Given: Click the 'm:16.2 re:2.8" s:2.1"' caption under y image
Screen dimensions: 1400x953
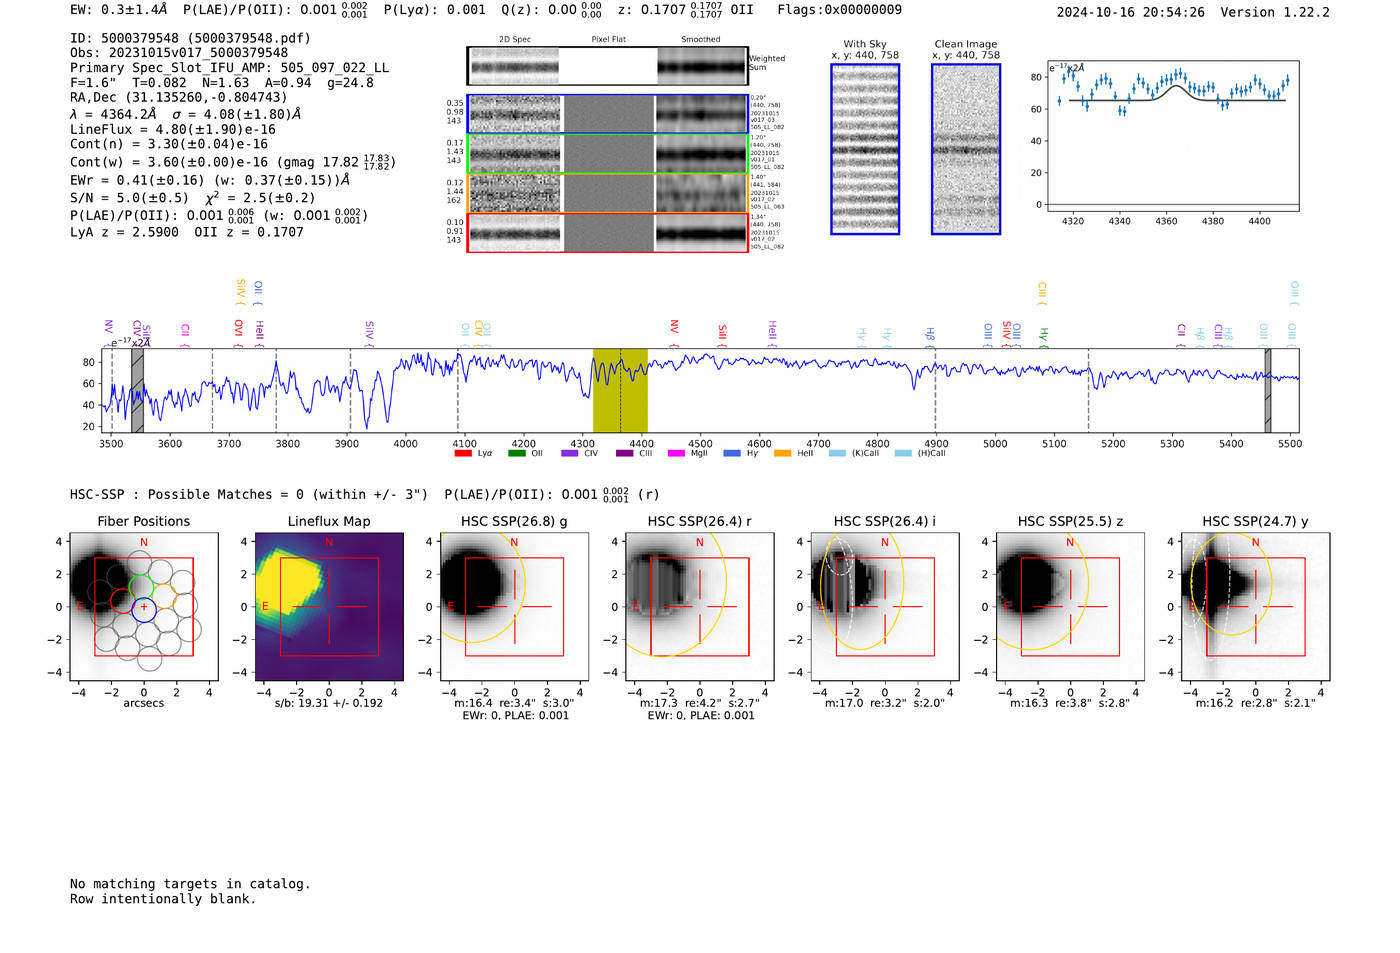Looking at the screenshot, I should 1255,703.
